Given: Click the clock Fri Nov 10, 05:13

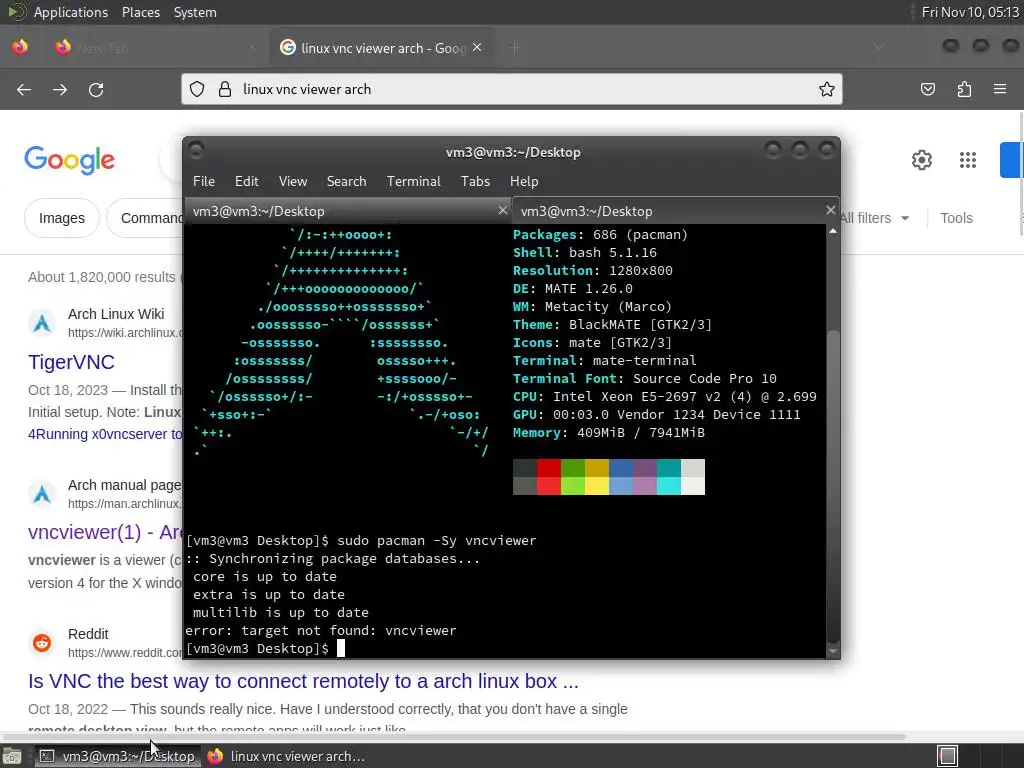Looking at the screenshot, I should pos(970,12).
